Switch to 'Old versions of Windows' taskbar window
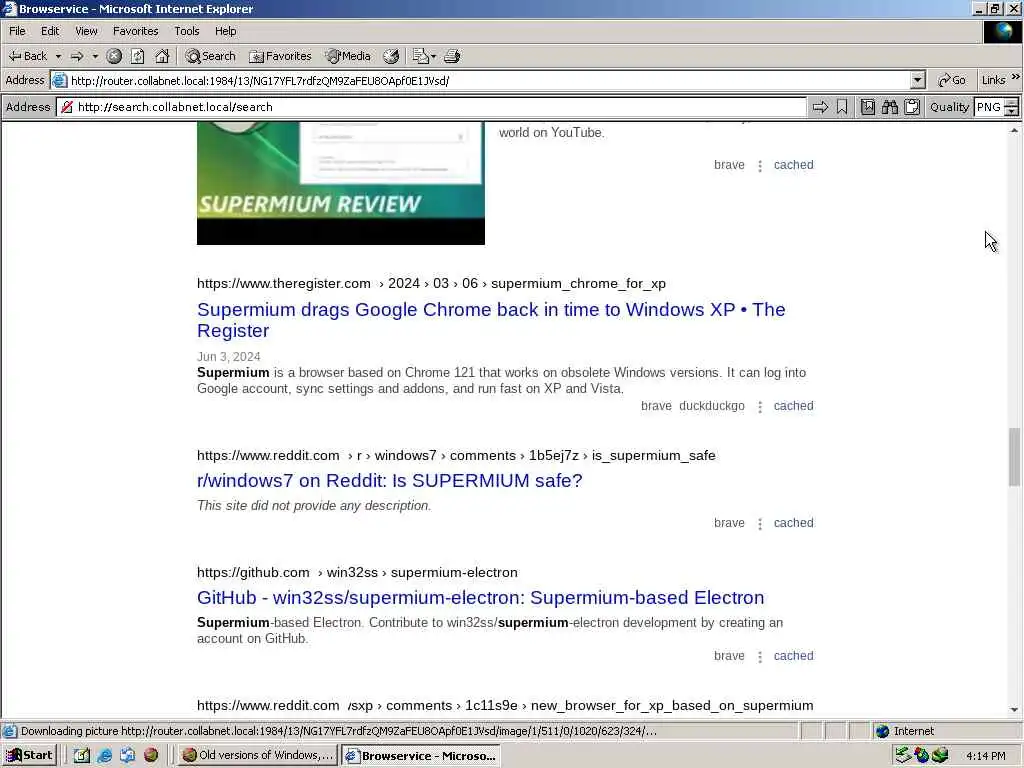This screenshot has width=1024, height=768. [x=259, y=756]
